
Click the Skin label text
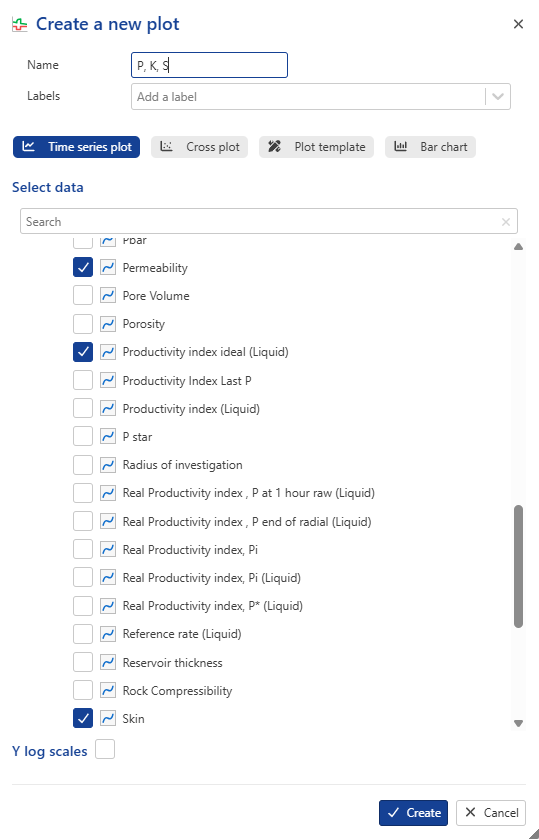[133, 718]
